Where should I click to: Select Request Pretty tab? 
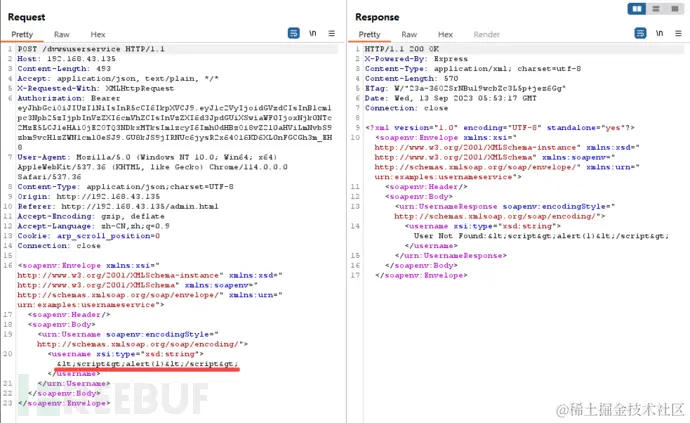[x=22, y=34]
